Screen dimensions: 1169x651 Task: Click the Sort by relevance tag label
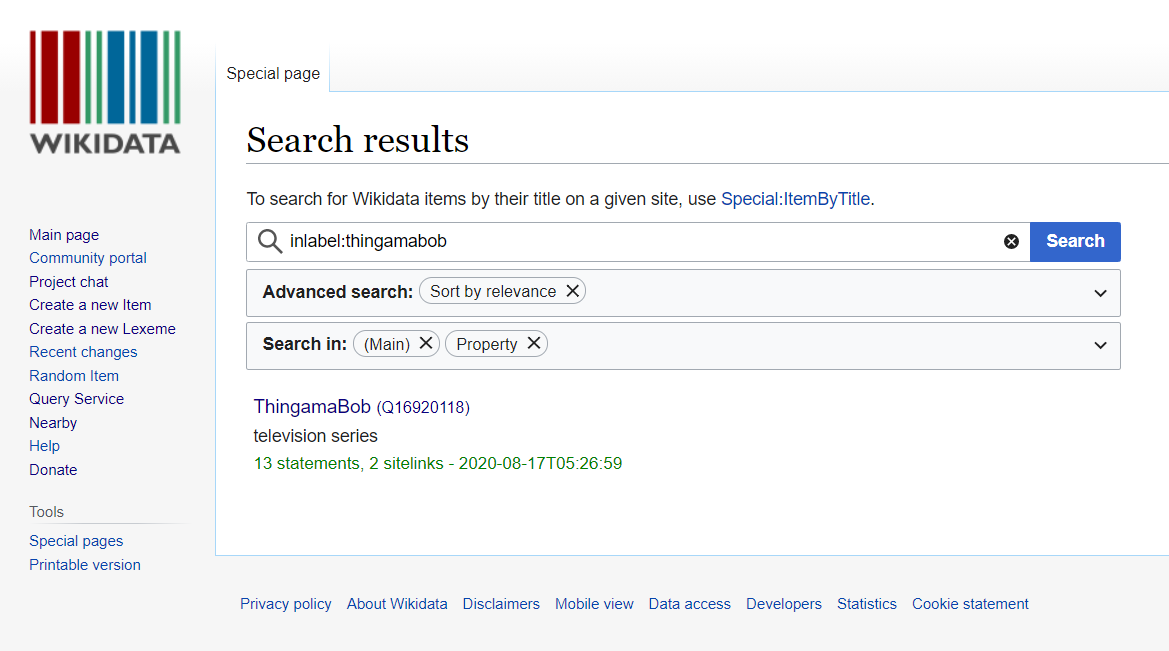pos(493,292)
